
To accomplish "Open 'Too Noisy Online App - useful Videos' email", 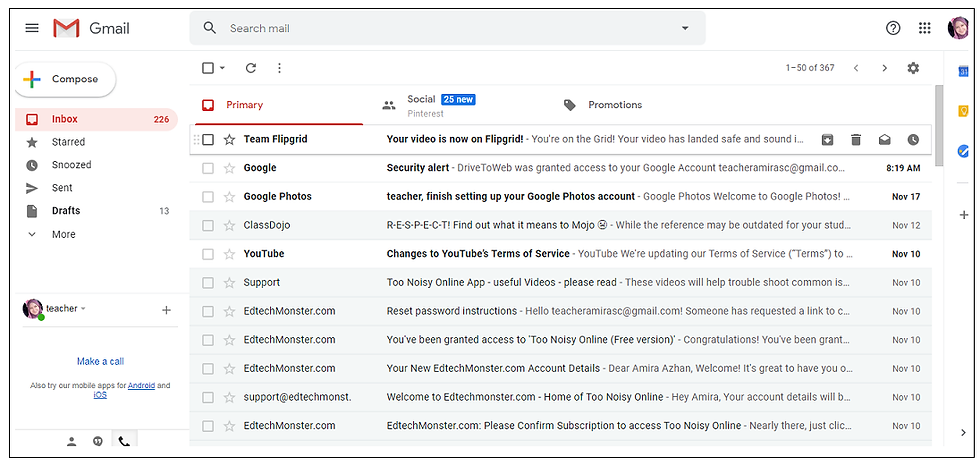I will [561, 282].
